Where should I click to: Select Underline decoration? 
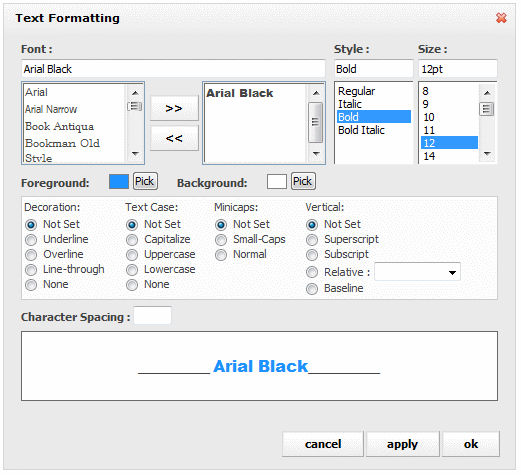coord(31,240)
